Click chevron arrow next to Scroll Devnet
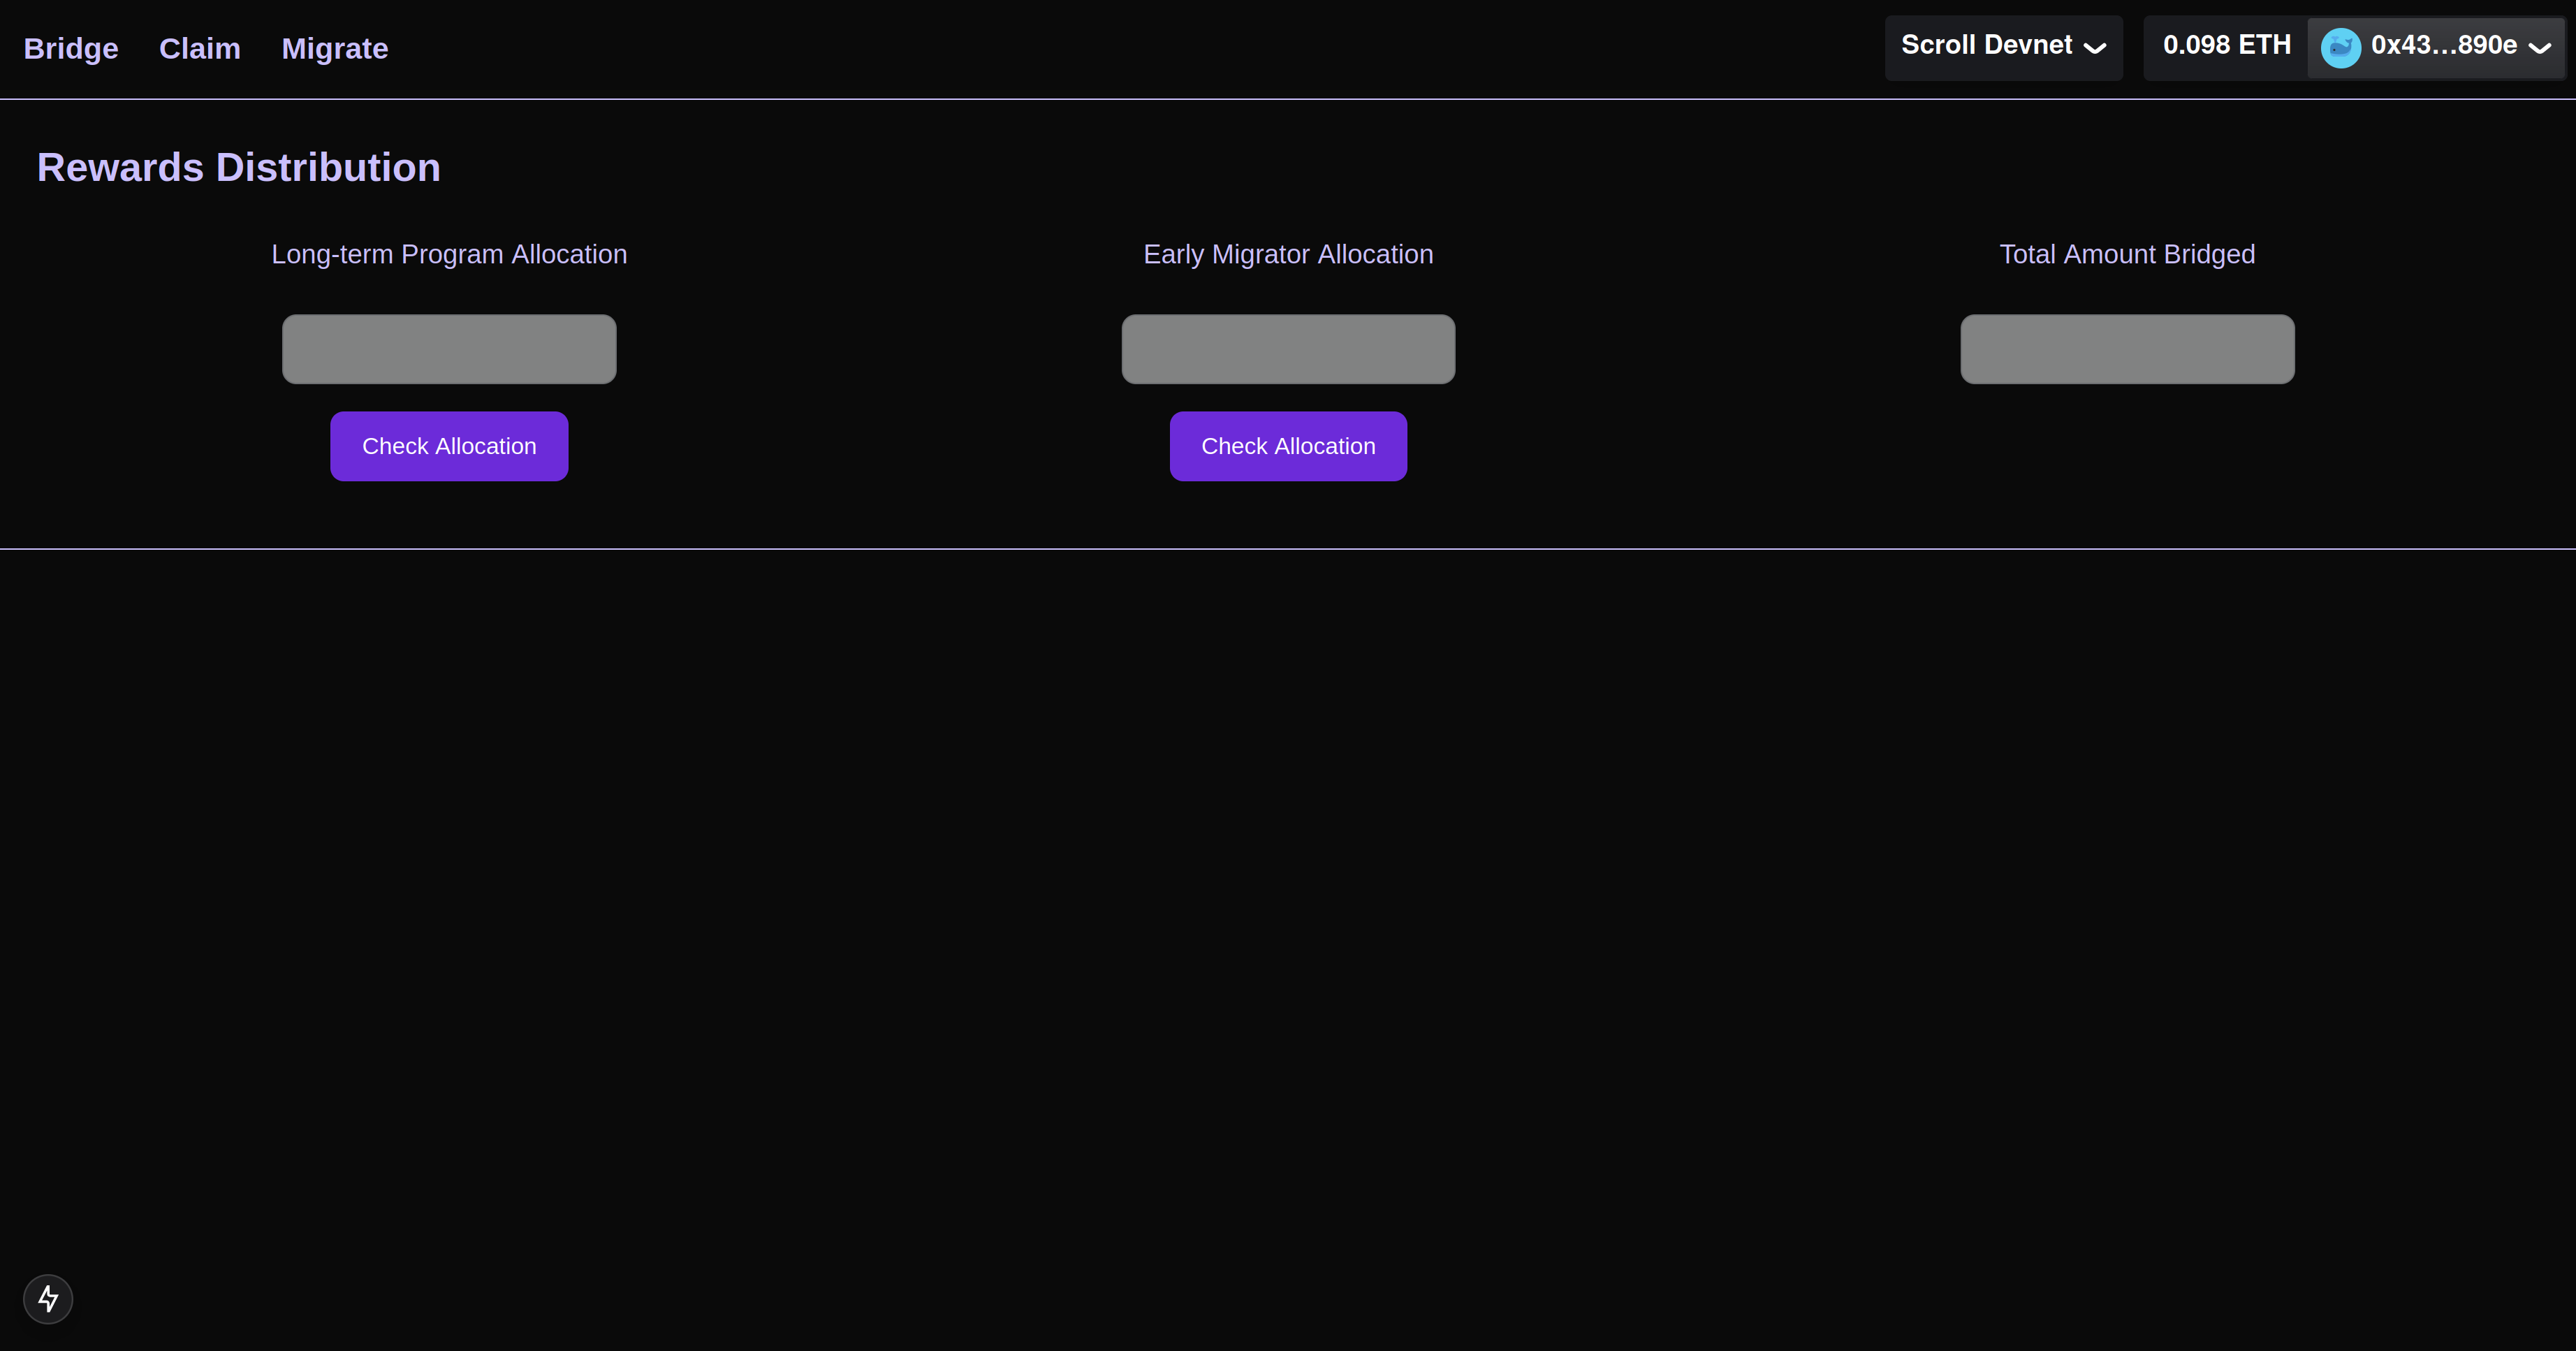The image size is (2576, 1351). pos(2095,47)
